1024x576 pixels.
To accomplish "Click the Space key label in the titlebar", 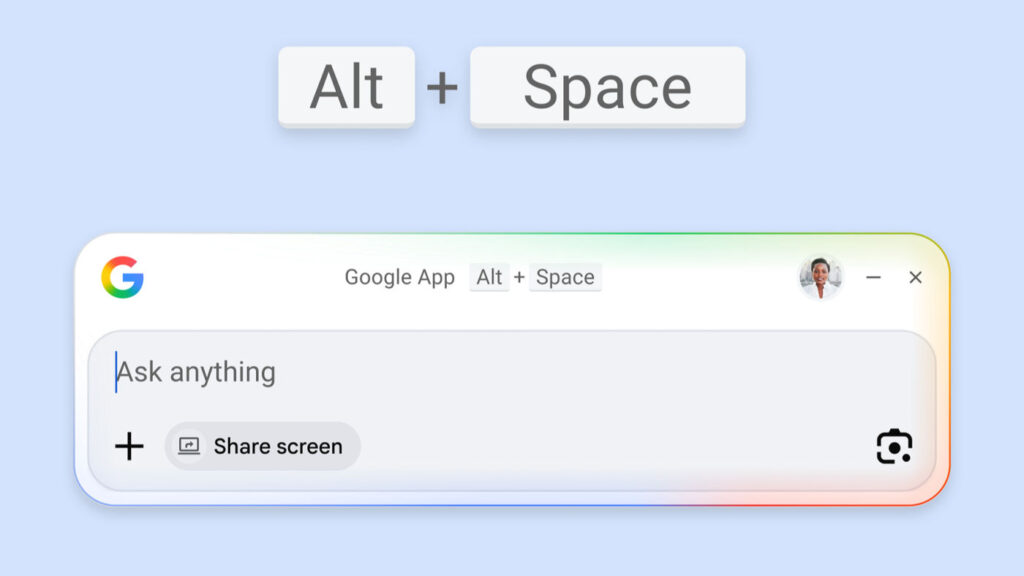I will tap(565, 277).
